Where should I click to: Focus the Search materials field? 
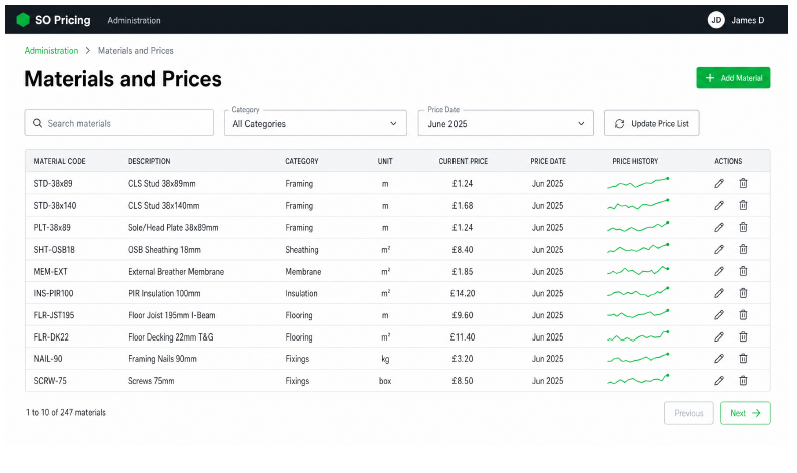tap(119, 123)
